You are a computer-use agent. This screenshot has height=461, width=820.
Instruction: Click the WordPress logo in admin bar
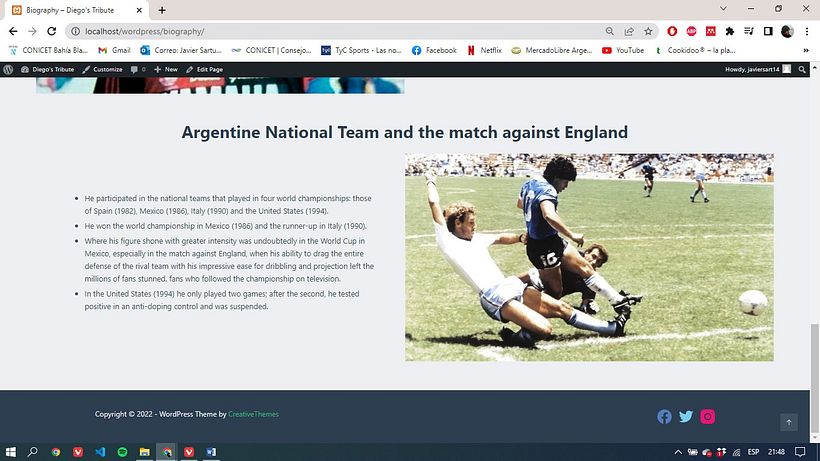pyautogui.click(x=9, y=70)
